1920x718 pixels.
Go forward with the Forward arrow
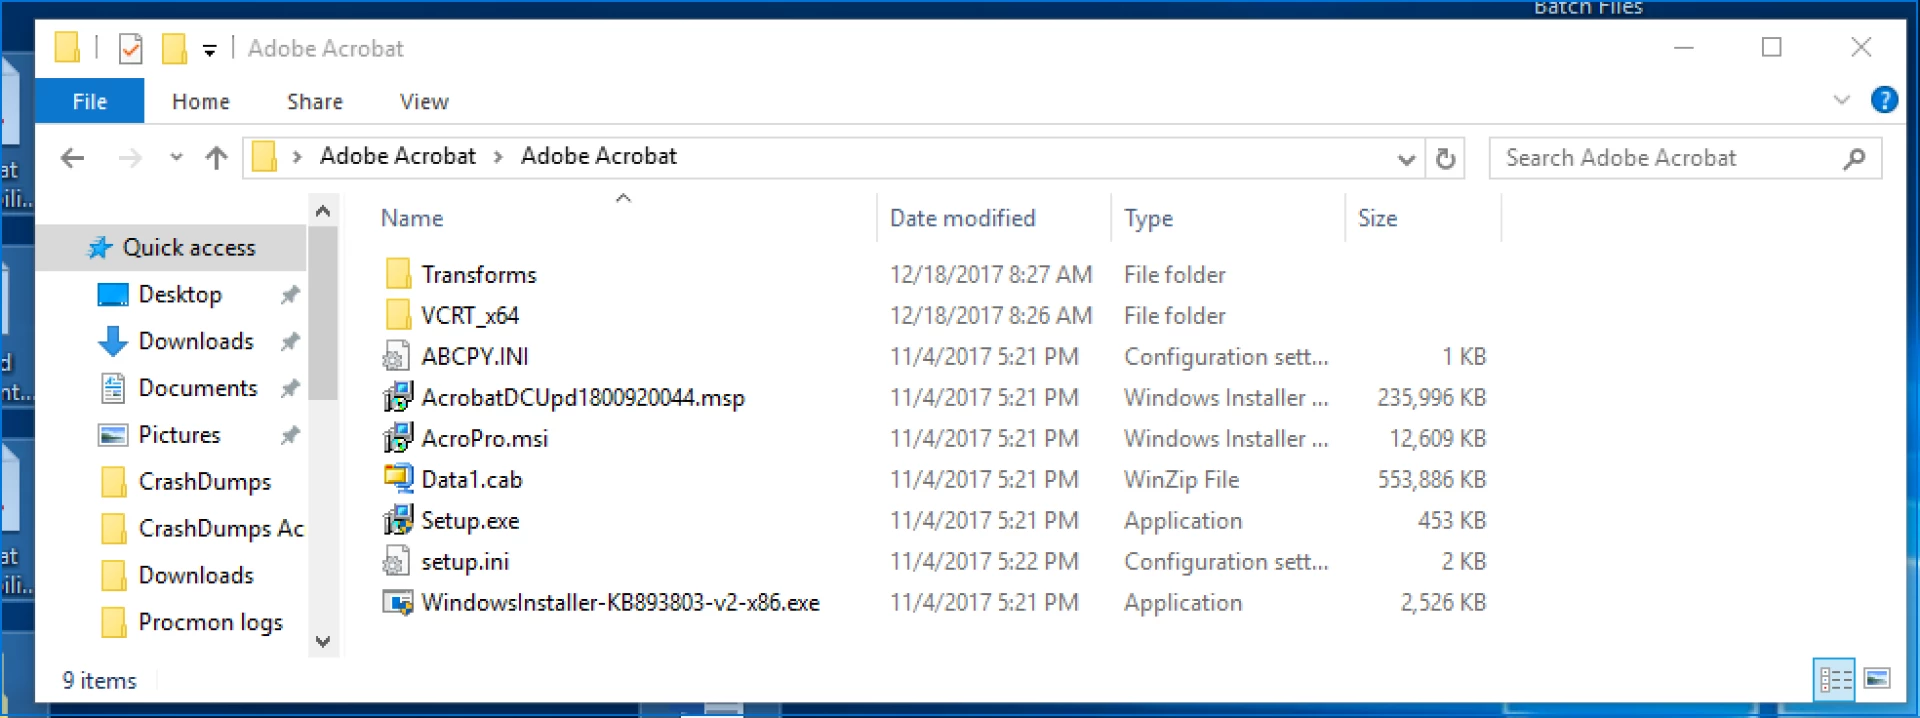[x=130, y=158]
